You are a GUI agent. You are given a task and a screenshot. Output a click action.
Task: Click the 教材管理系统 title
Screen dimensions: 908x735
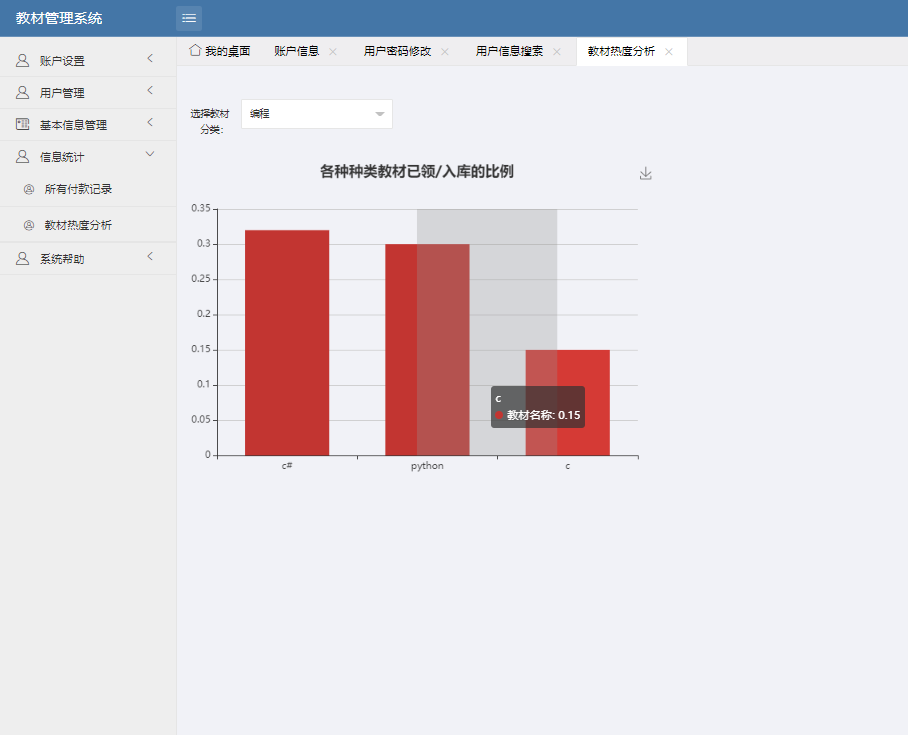click(x=59, y=19)
